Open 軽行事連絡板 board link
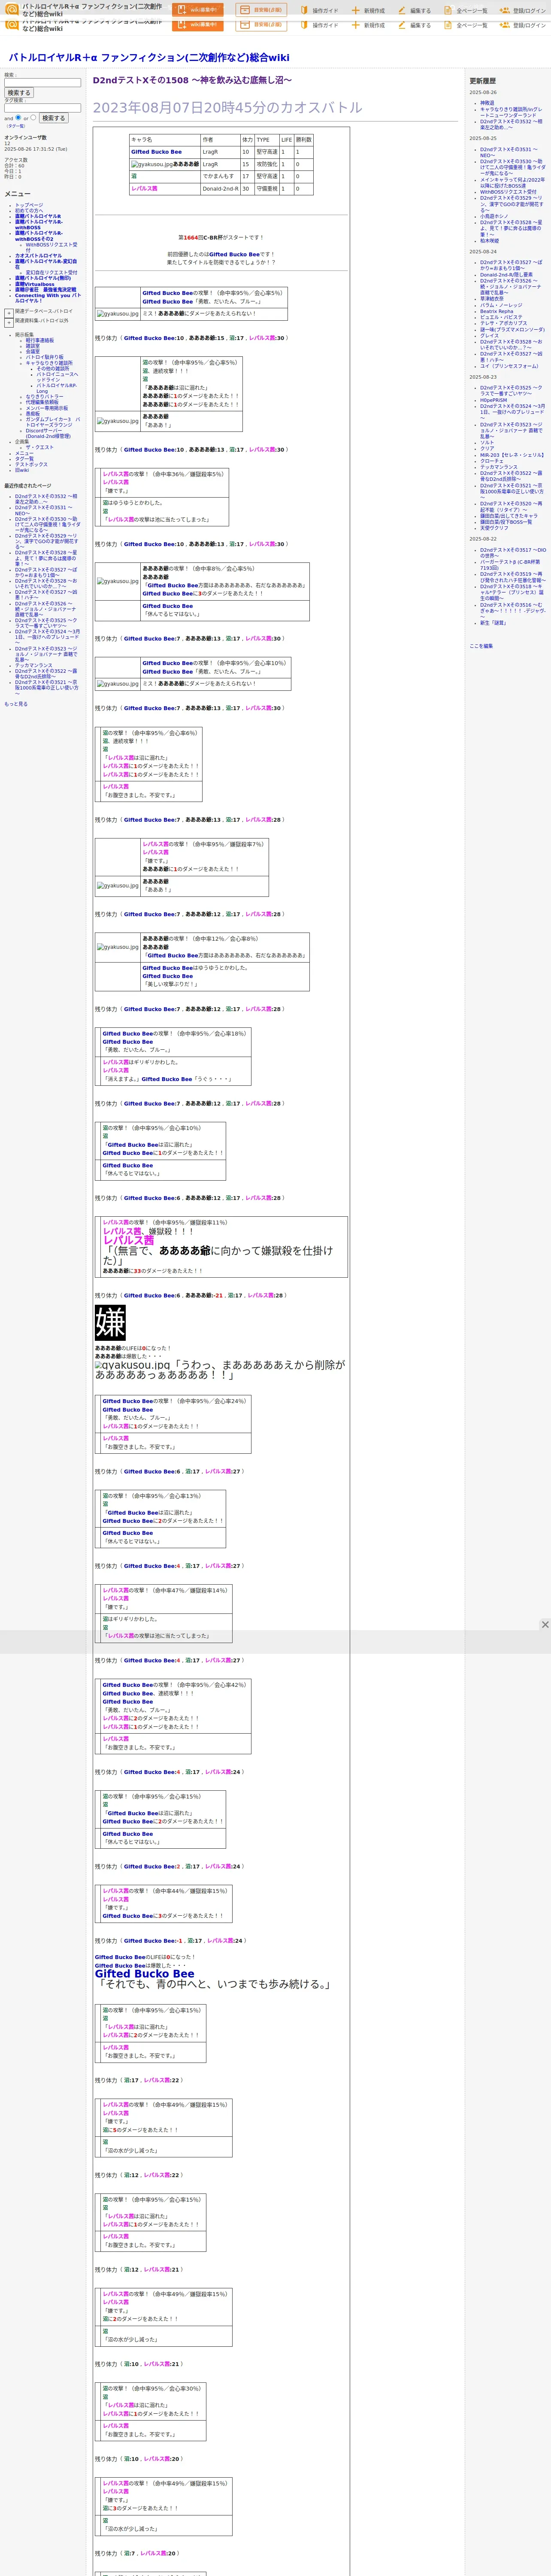551x2576 pixels. (x=40, y=340)
